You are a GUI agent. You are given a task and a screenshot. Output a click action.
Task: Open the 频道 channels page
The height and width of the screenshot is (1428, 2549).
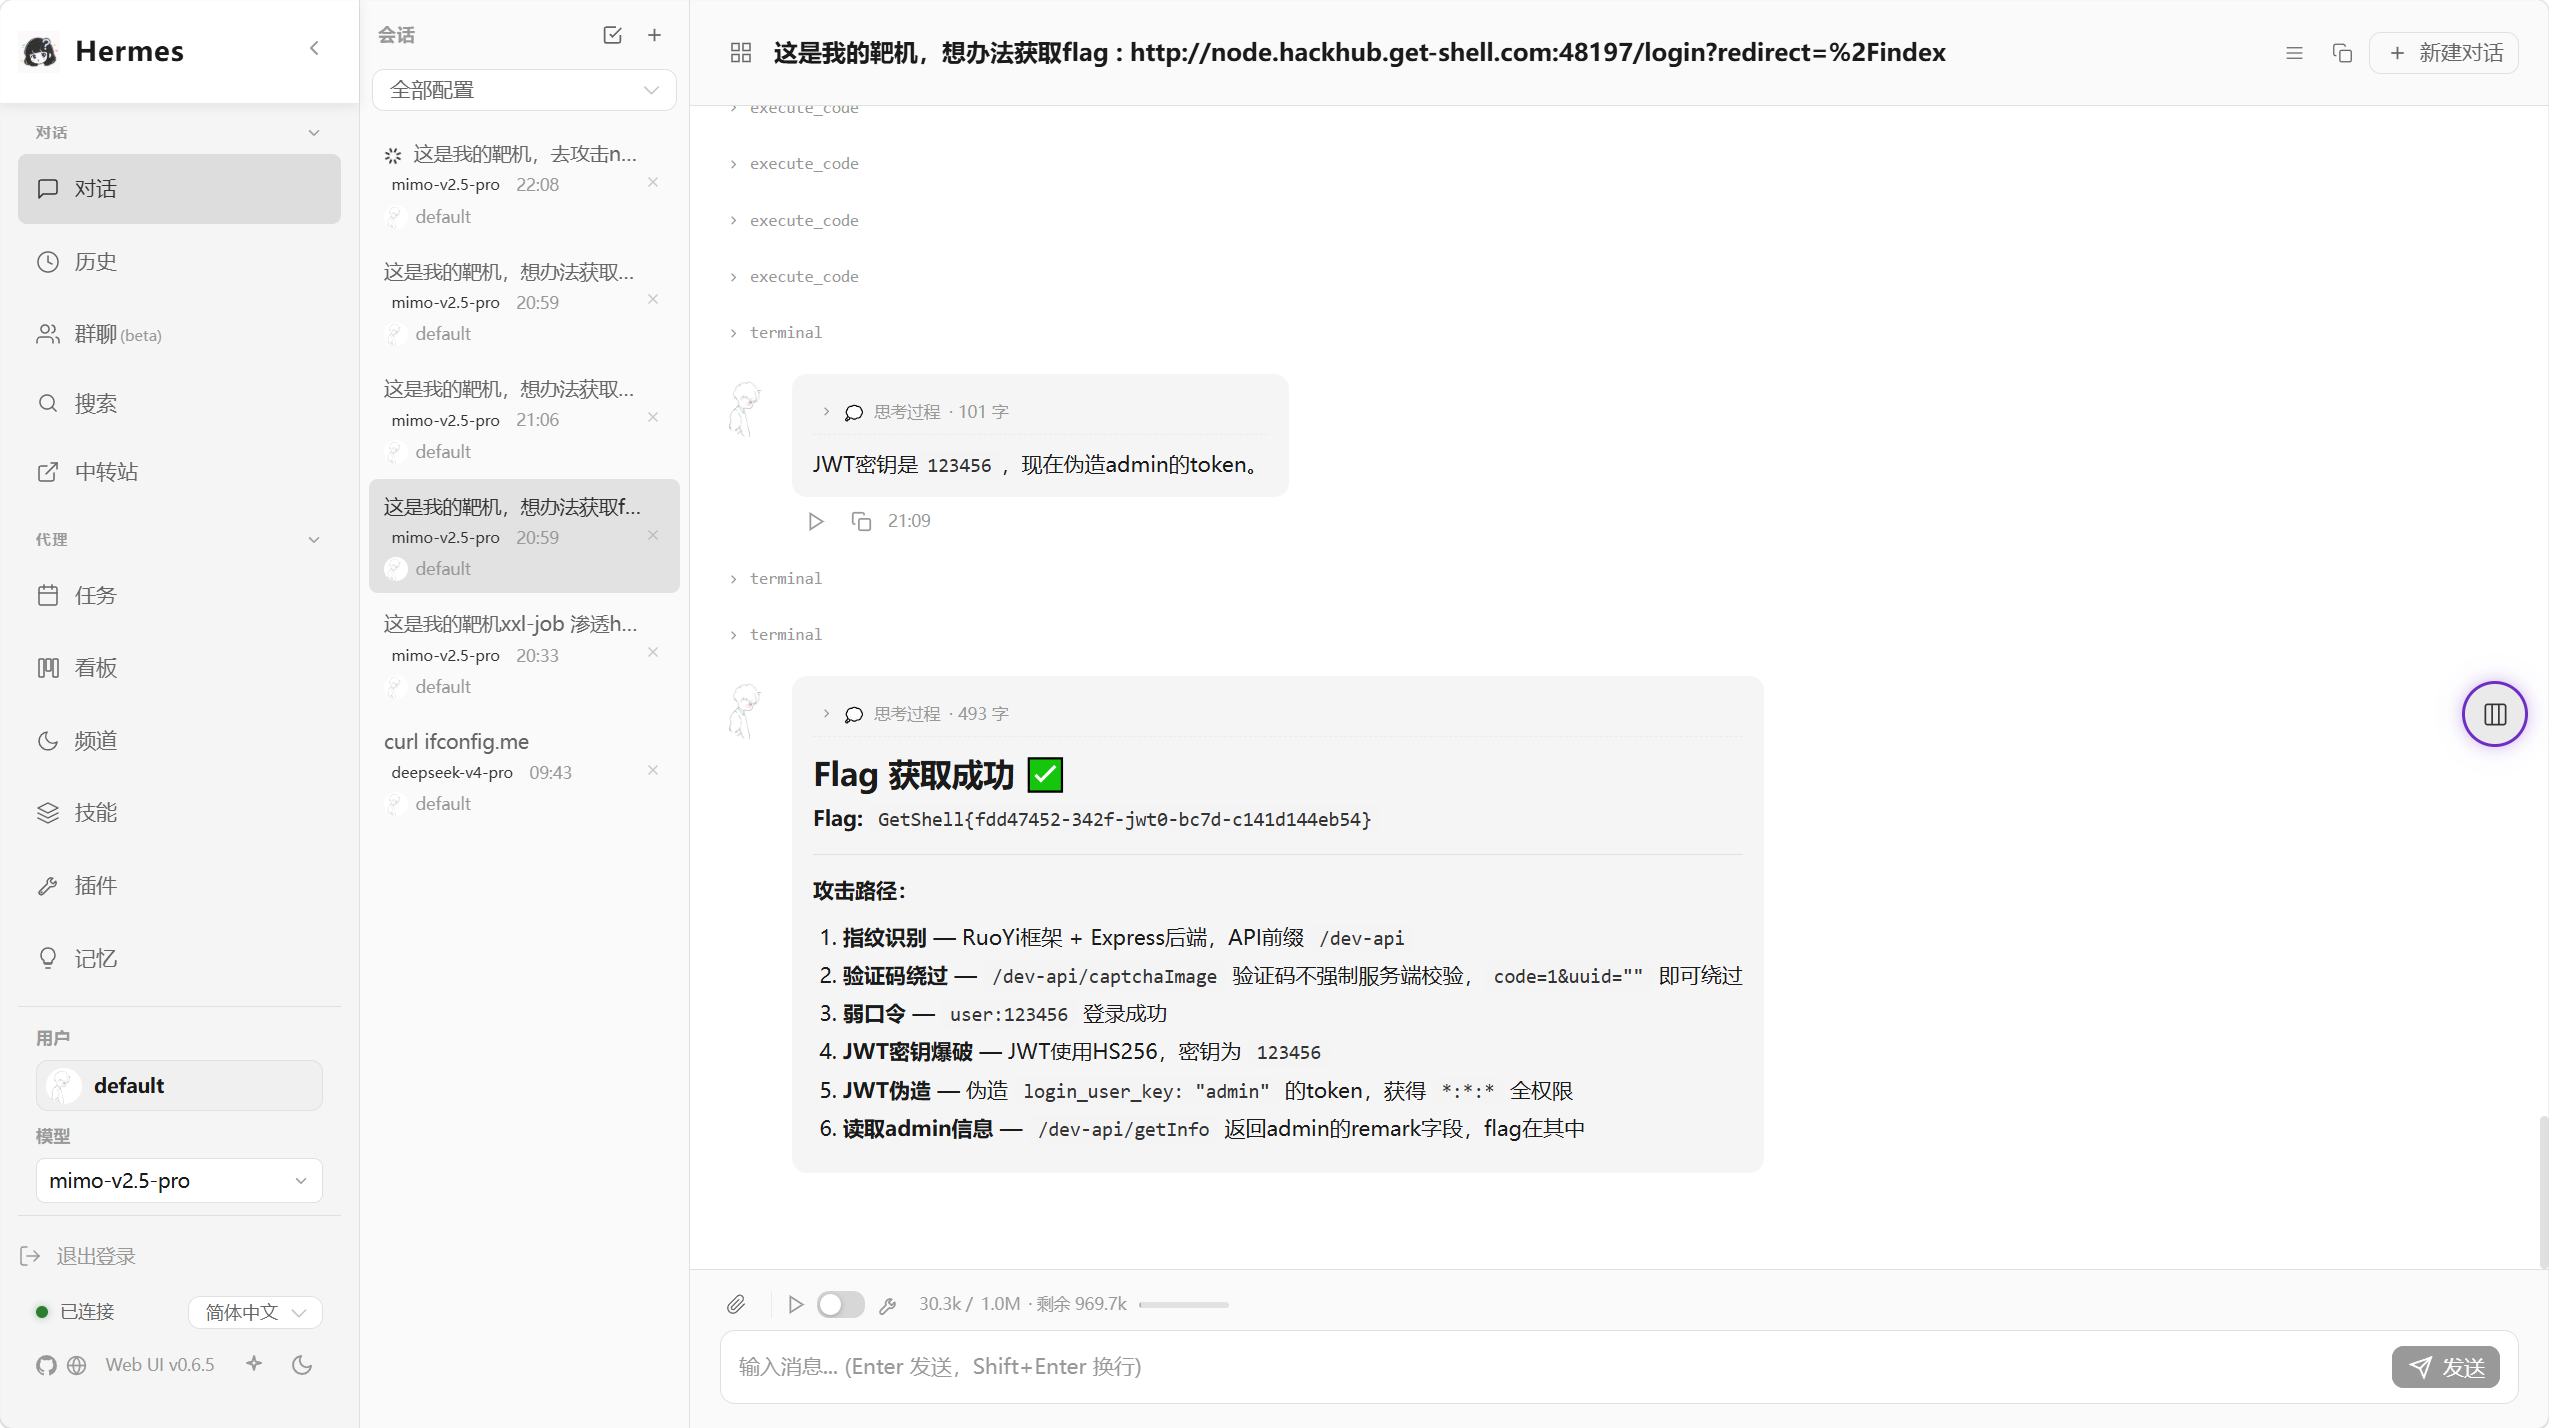(x=179, y=741)
